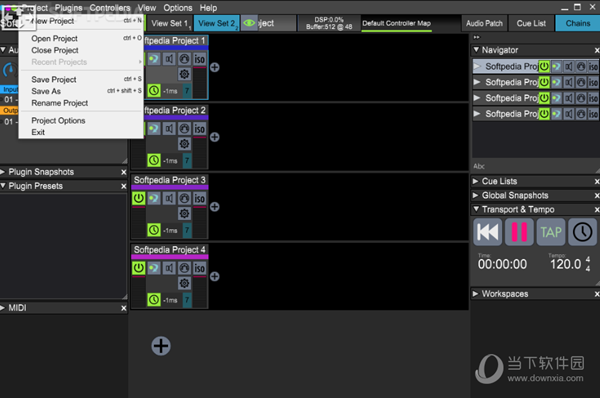Click the bypass icon on Softpedia Project 3 chain
This screenshot has height=398, width=600.
point(154,198)
